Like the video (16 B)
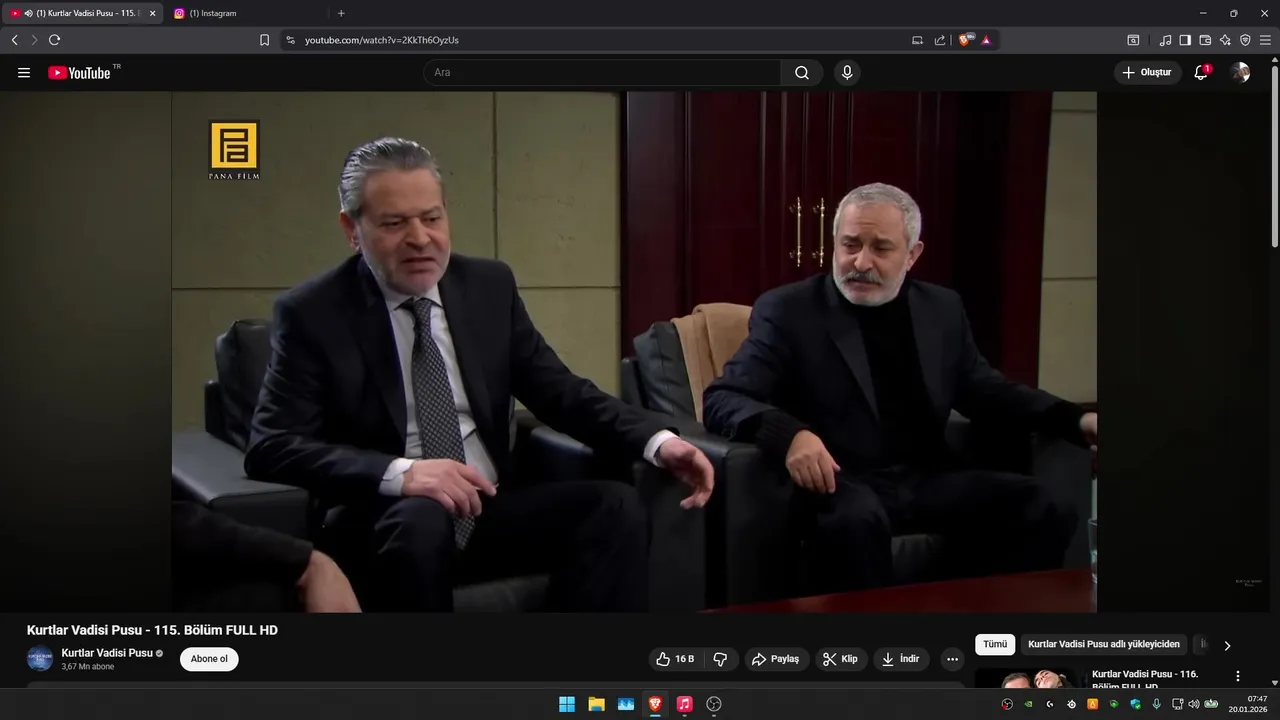The image size is (1280, 720). [x=675, y=659]
